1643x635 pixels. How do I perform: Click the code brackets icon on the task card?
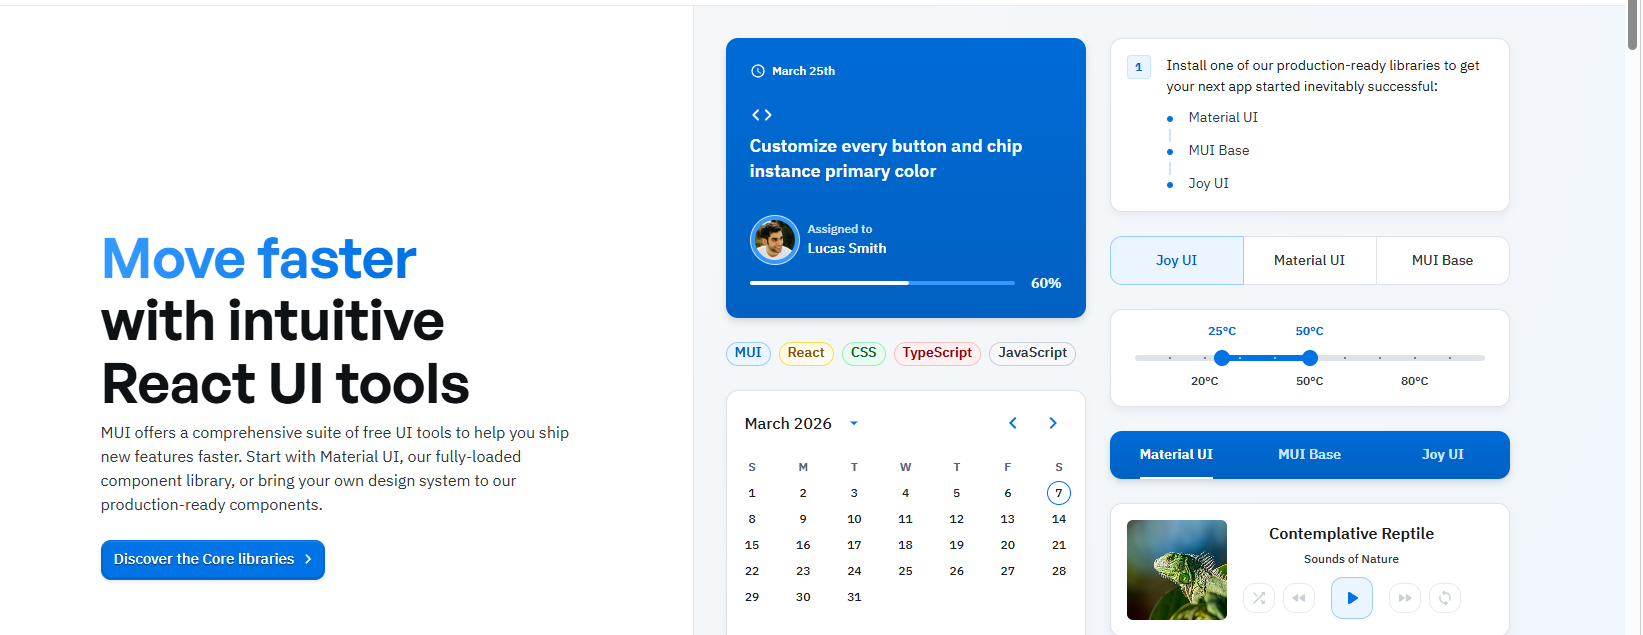tap(761, 114)
